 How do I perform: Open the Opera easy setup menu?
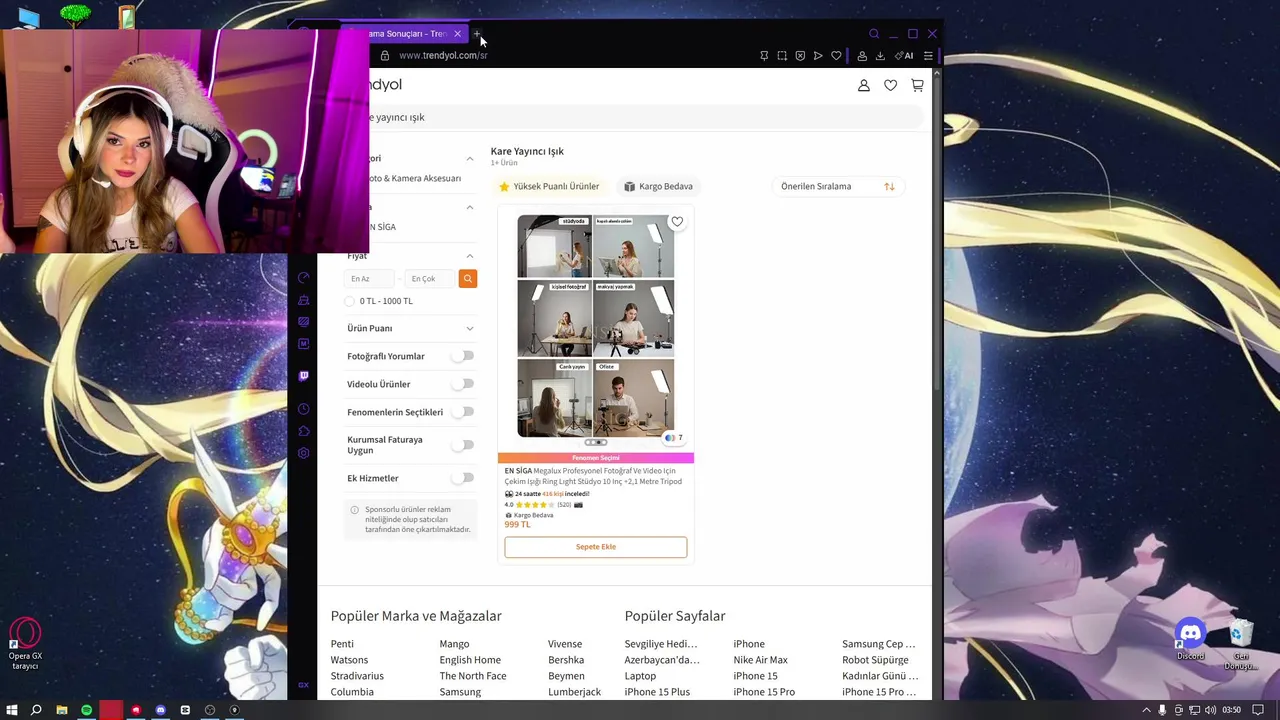[x=928, y=56]
